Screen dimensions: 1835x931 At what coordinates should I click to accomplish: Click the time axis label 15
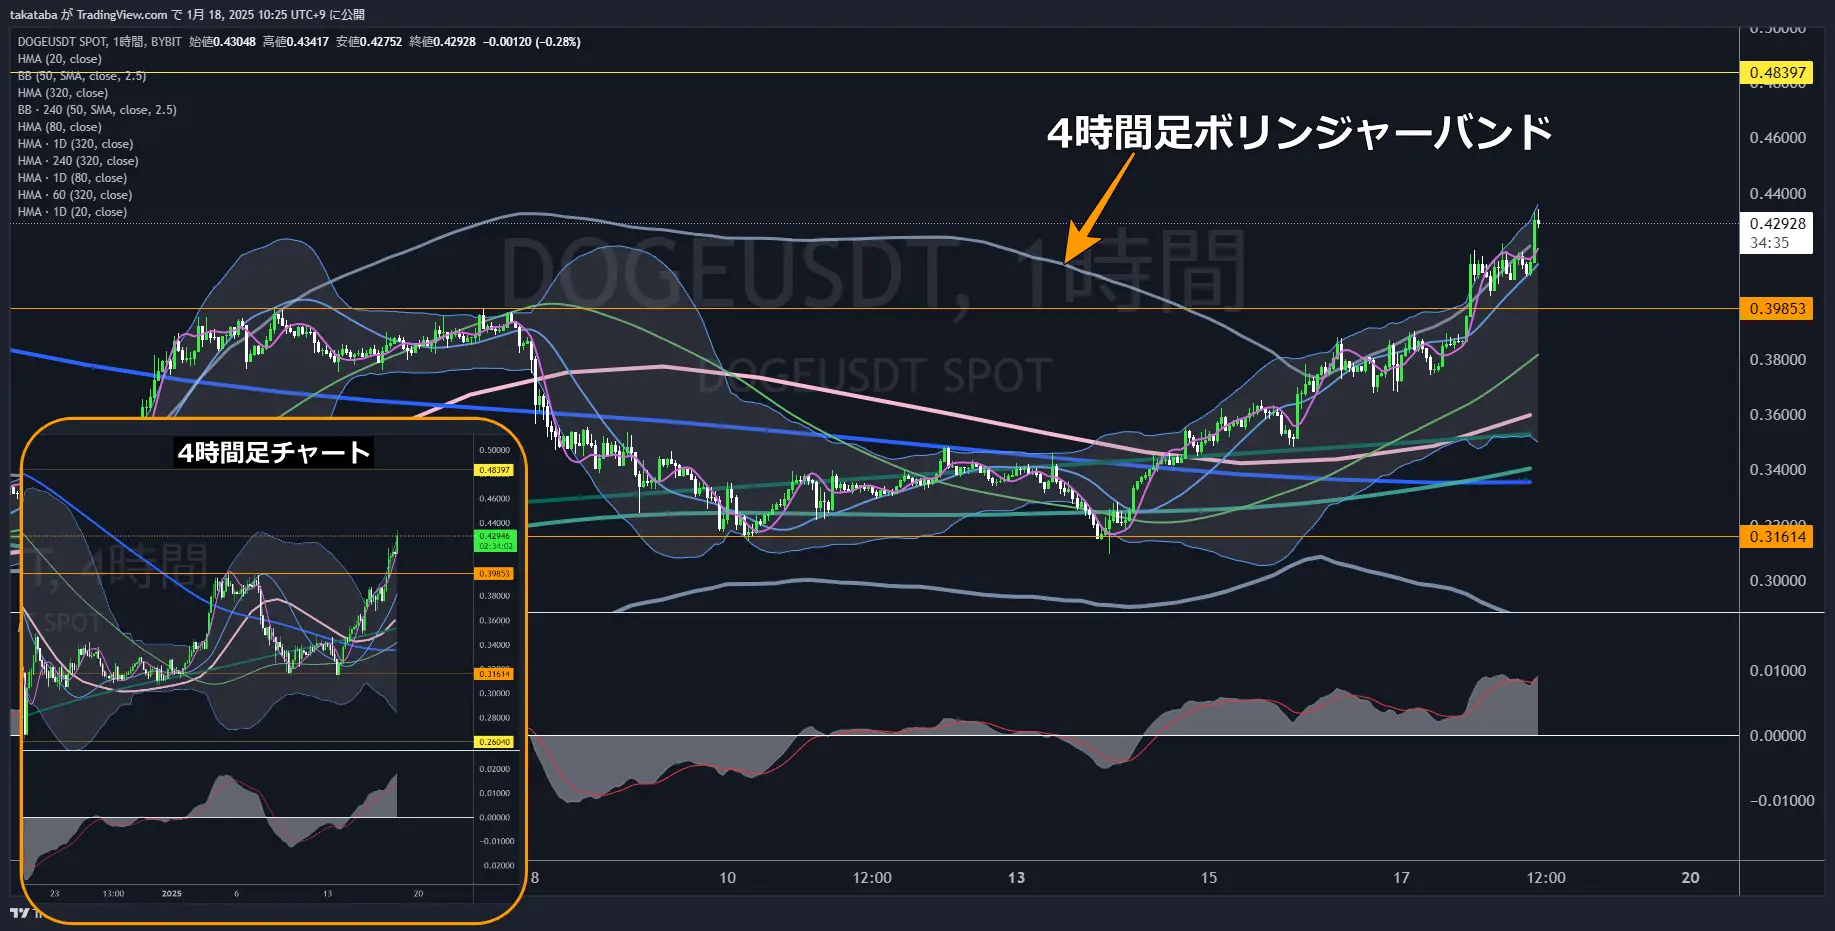pos(1209,878)
